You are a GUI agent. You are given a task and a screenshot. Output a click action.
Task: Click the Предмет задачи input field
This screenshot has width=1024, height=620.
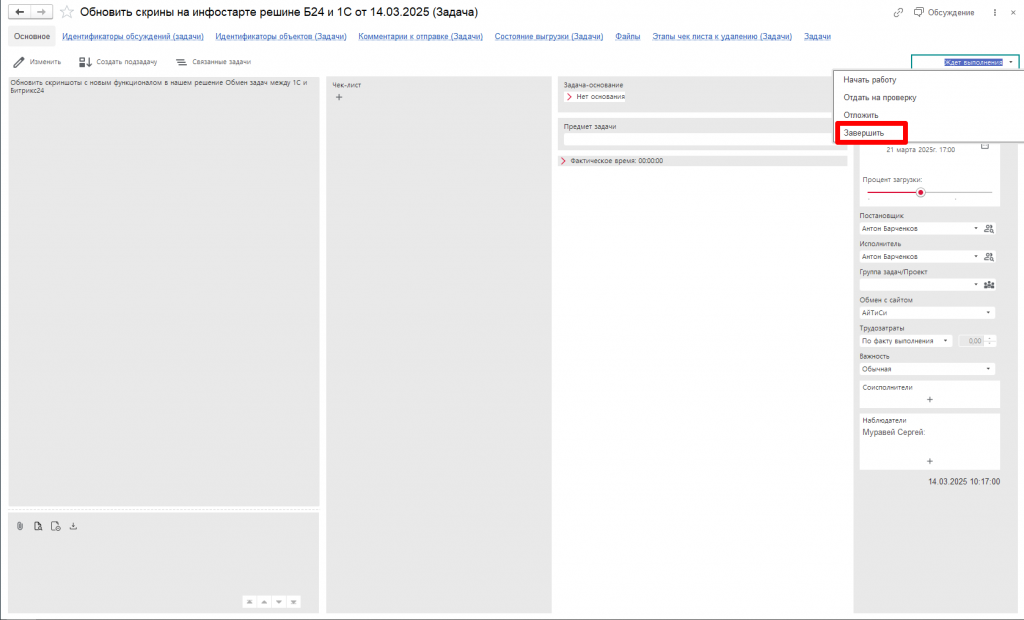699,139
